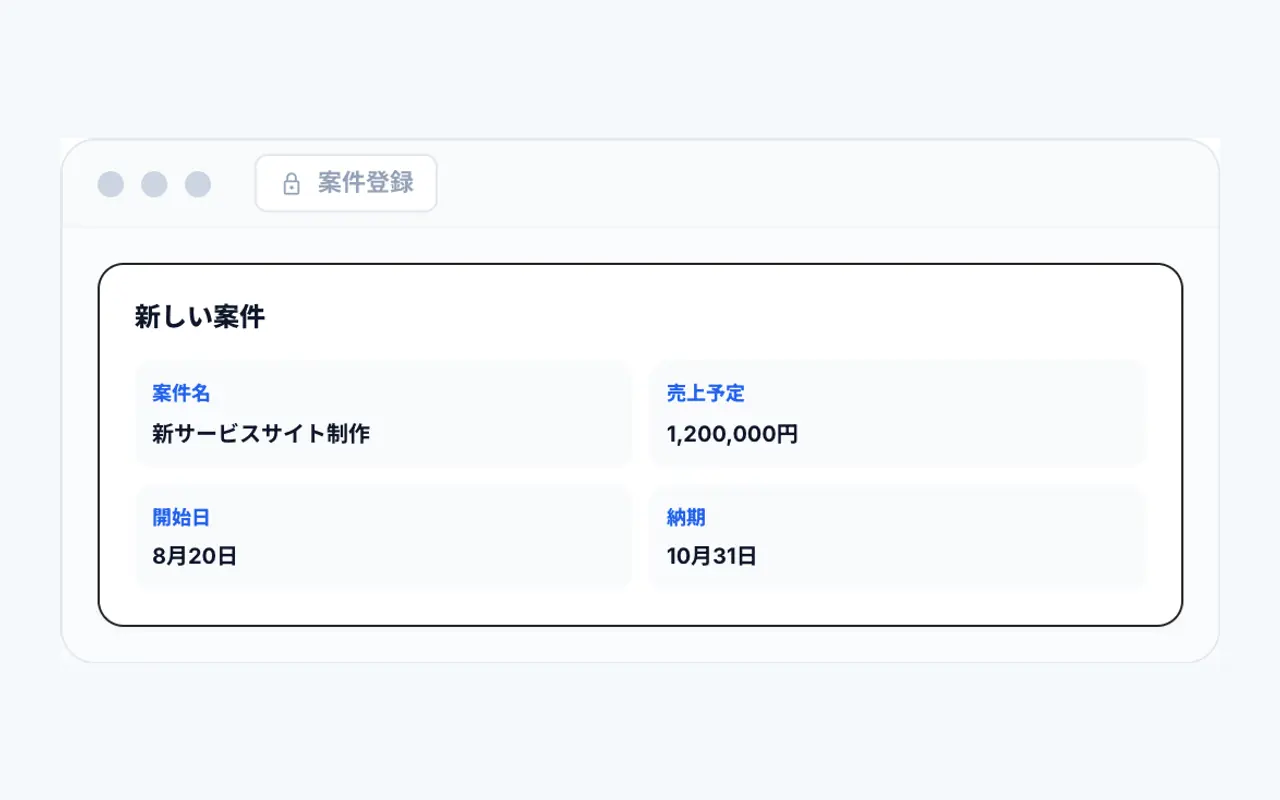Image resolution: width=1280 pixels, height=800 pixels.
Task: Select the 8月20日 start date value
Action: 195,557
